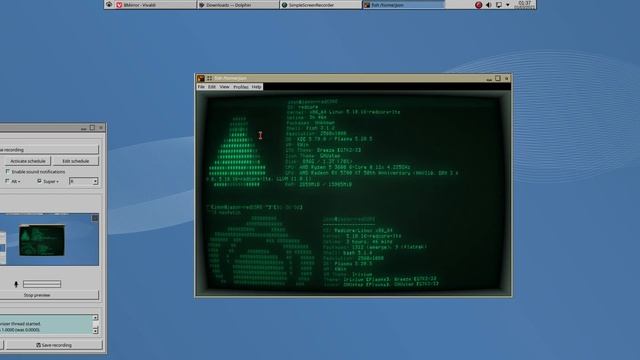
Task: Toggle the Alt hotkey checkbox
Action: (x=7, y=181)
